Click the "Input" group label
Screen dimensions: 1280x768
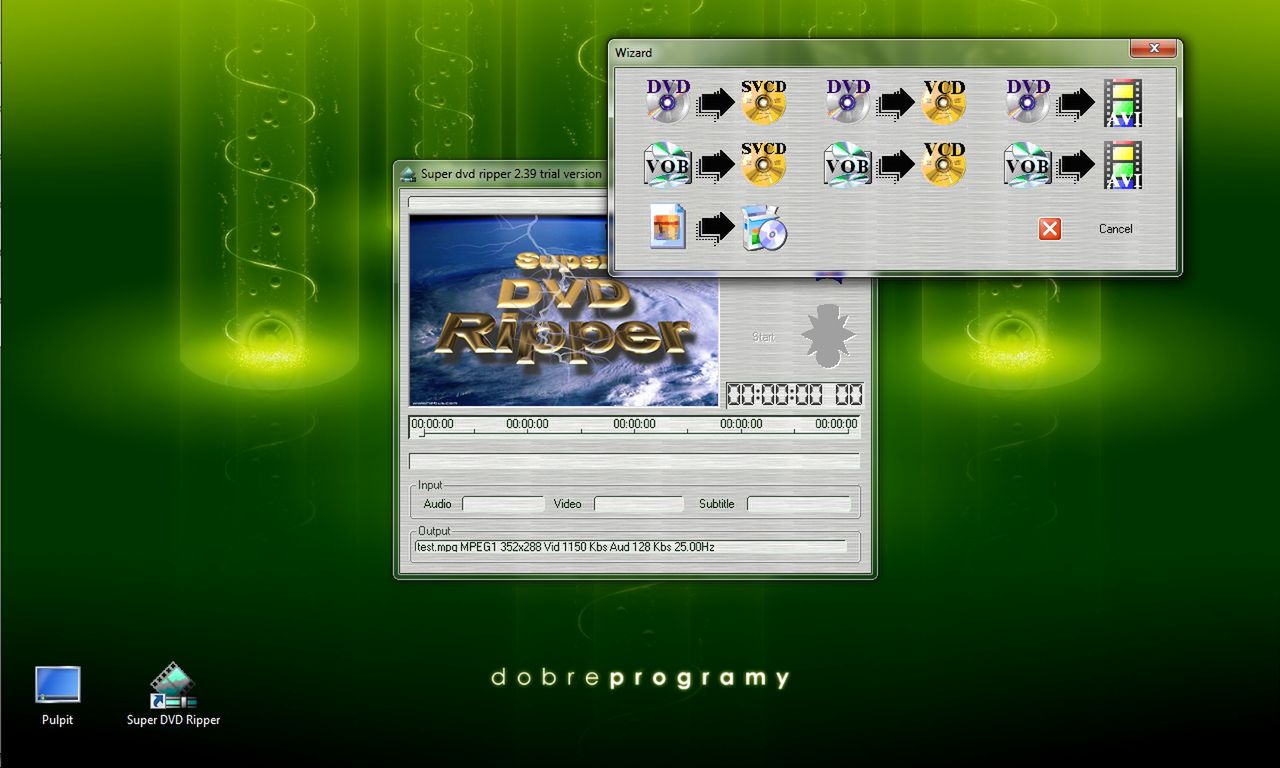[430, 485]
